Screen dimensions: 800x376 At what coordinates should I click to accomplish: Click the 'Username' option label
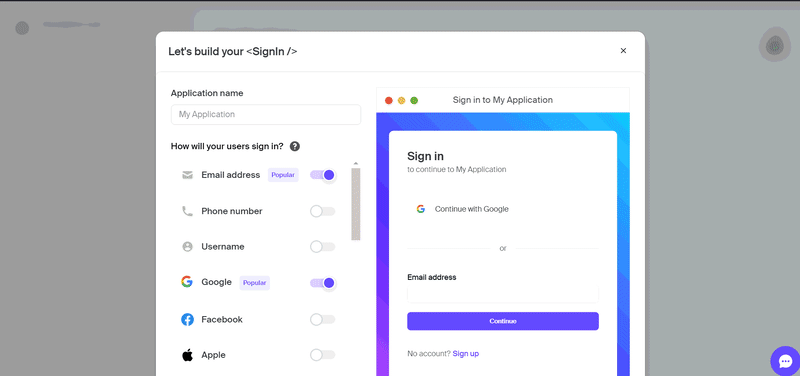223,247
